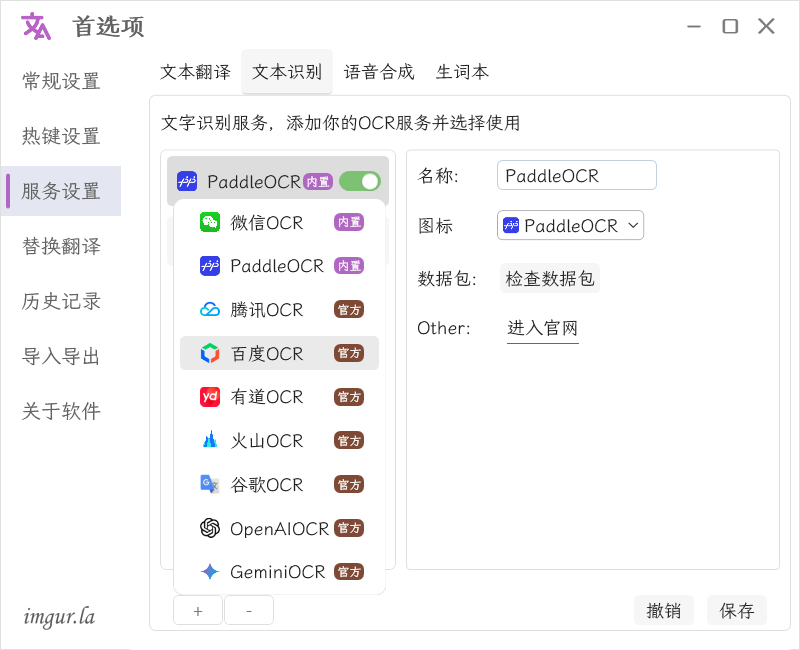Choose 百度OCR in the list

click(x=280, y=353)
